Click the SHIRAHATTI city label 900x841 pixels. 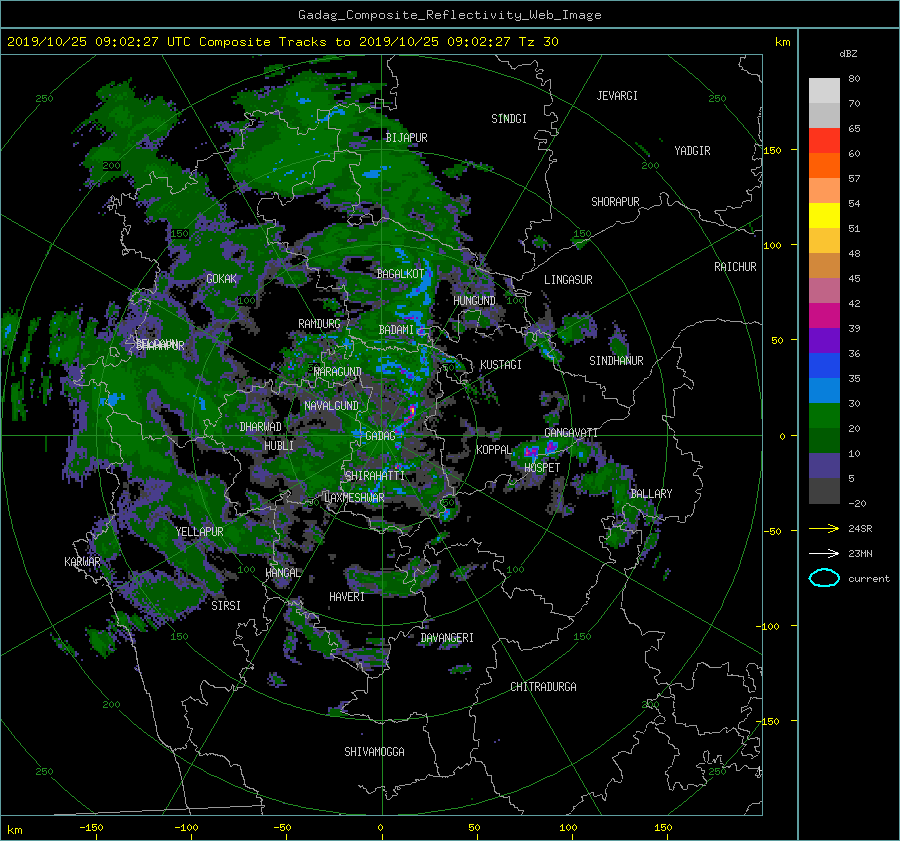point(375,475)
